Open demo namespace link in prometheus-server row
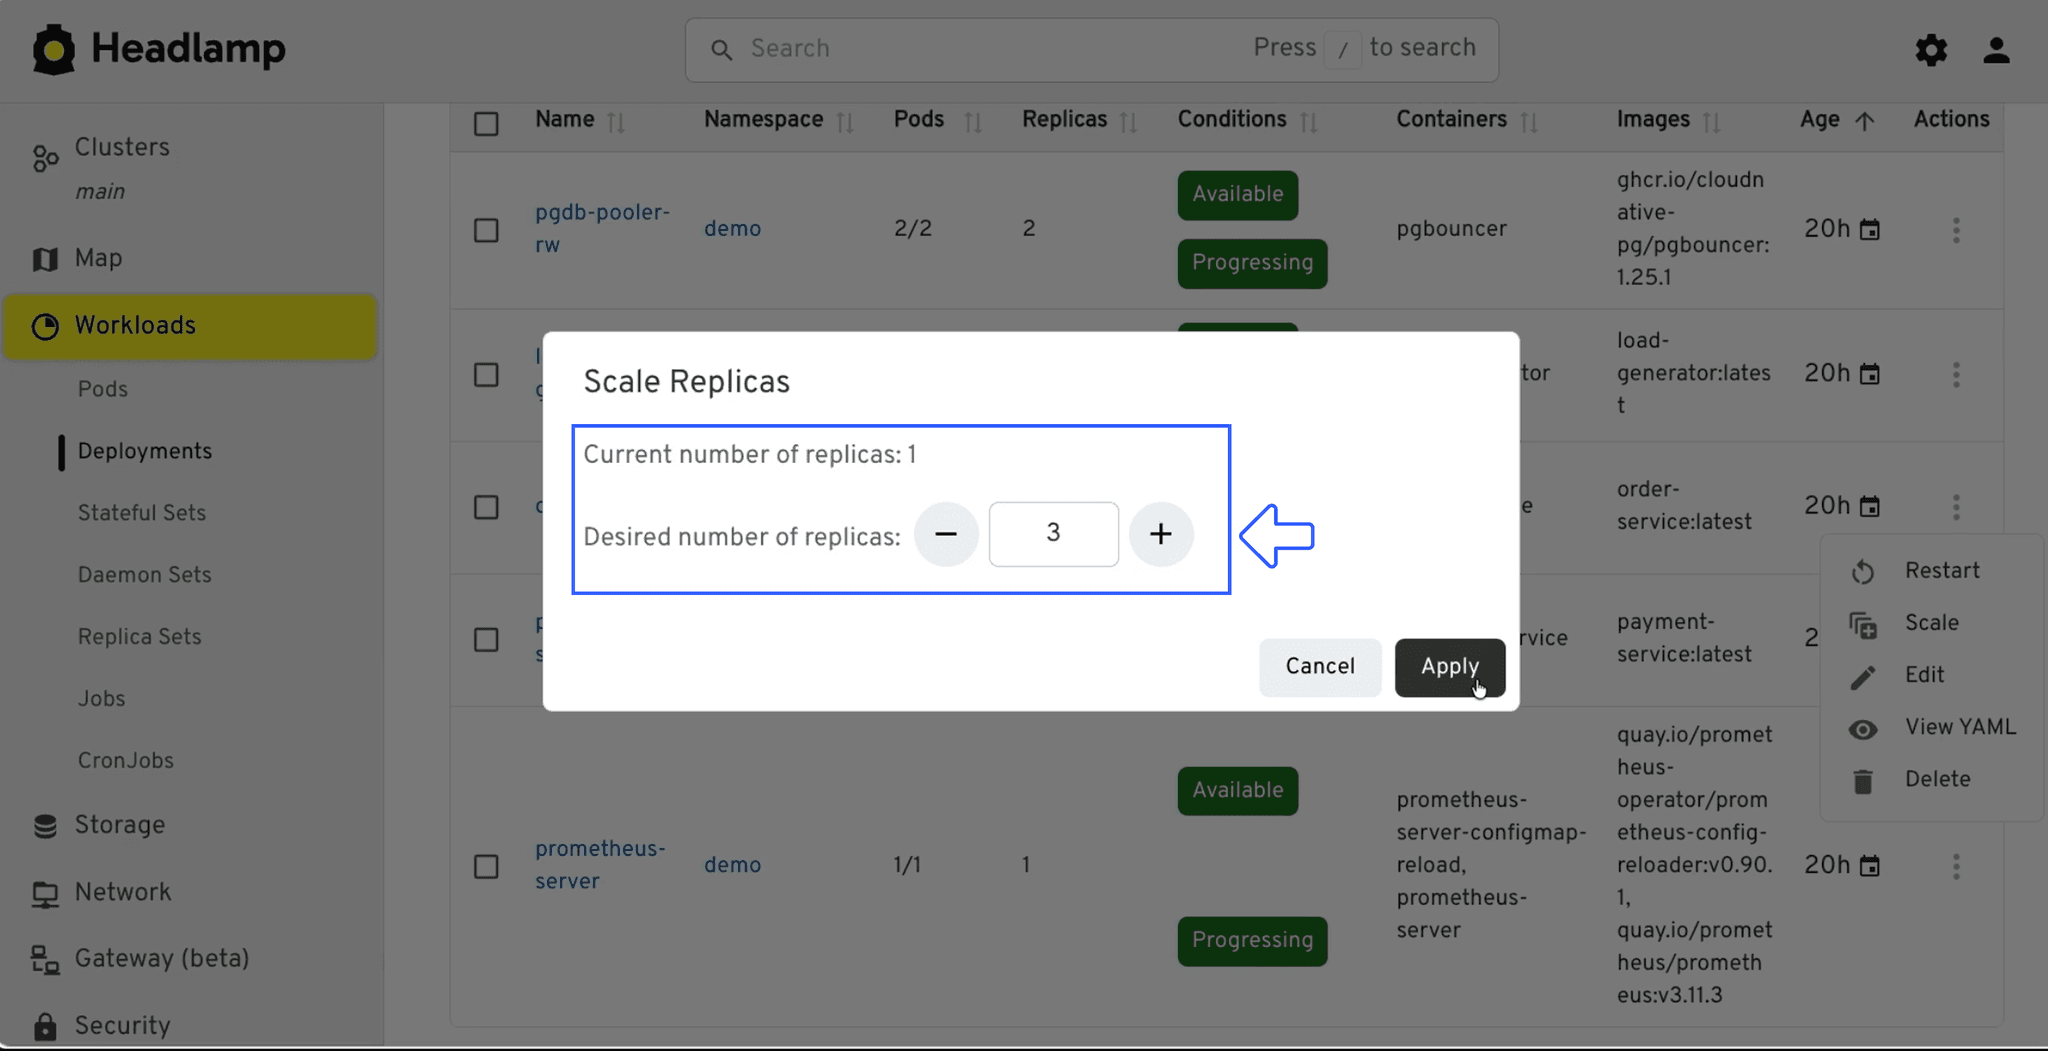The width and height of the screenshot is (2048, 1051). pyautogui.click(x=732, y=866)
